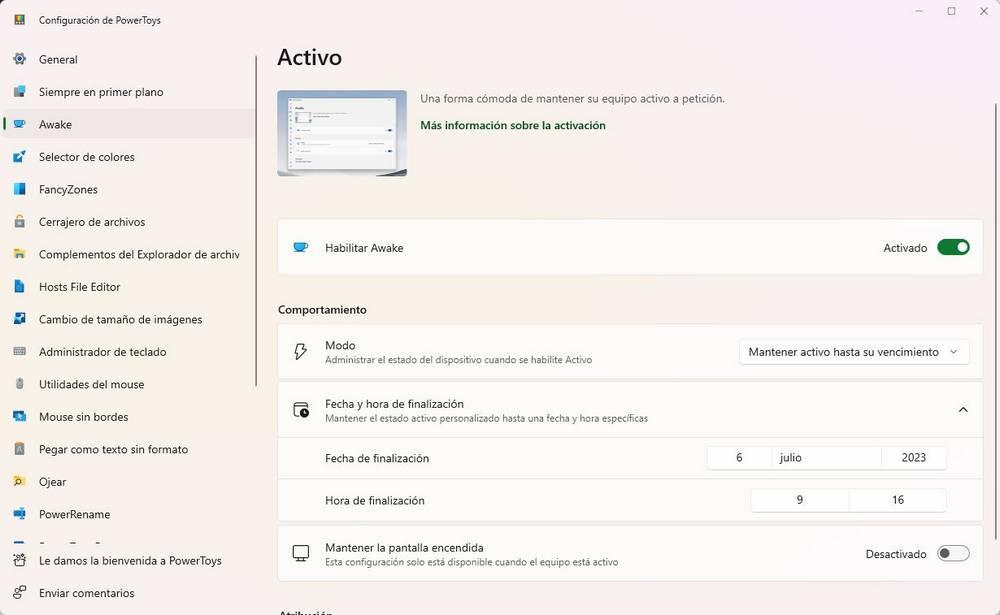
Task: Click the Mouse sin bordes icon
Action: tap(20, 417)
